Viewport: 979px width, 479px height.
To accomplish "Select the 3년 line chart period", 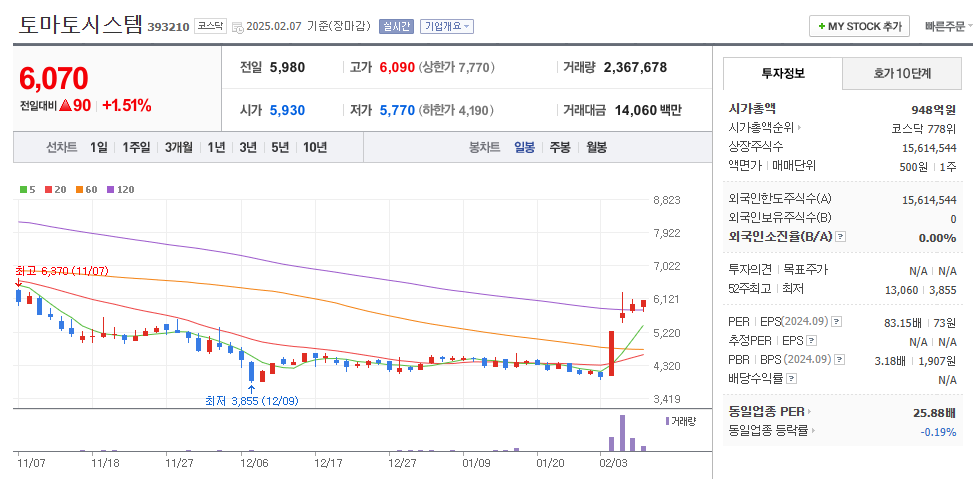I will (x=248, y=147).
